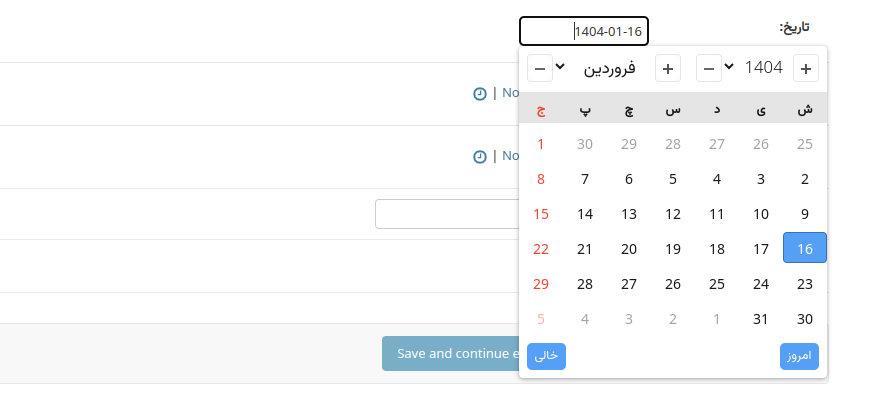Image resolution: width=869 pixels, height=403 pixels.
Task: Go to the next month with the plus button
Action: click(x=668, y=68)
